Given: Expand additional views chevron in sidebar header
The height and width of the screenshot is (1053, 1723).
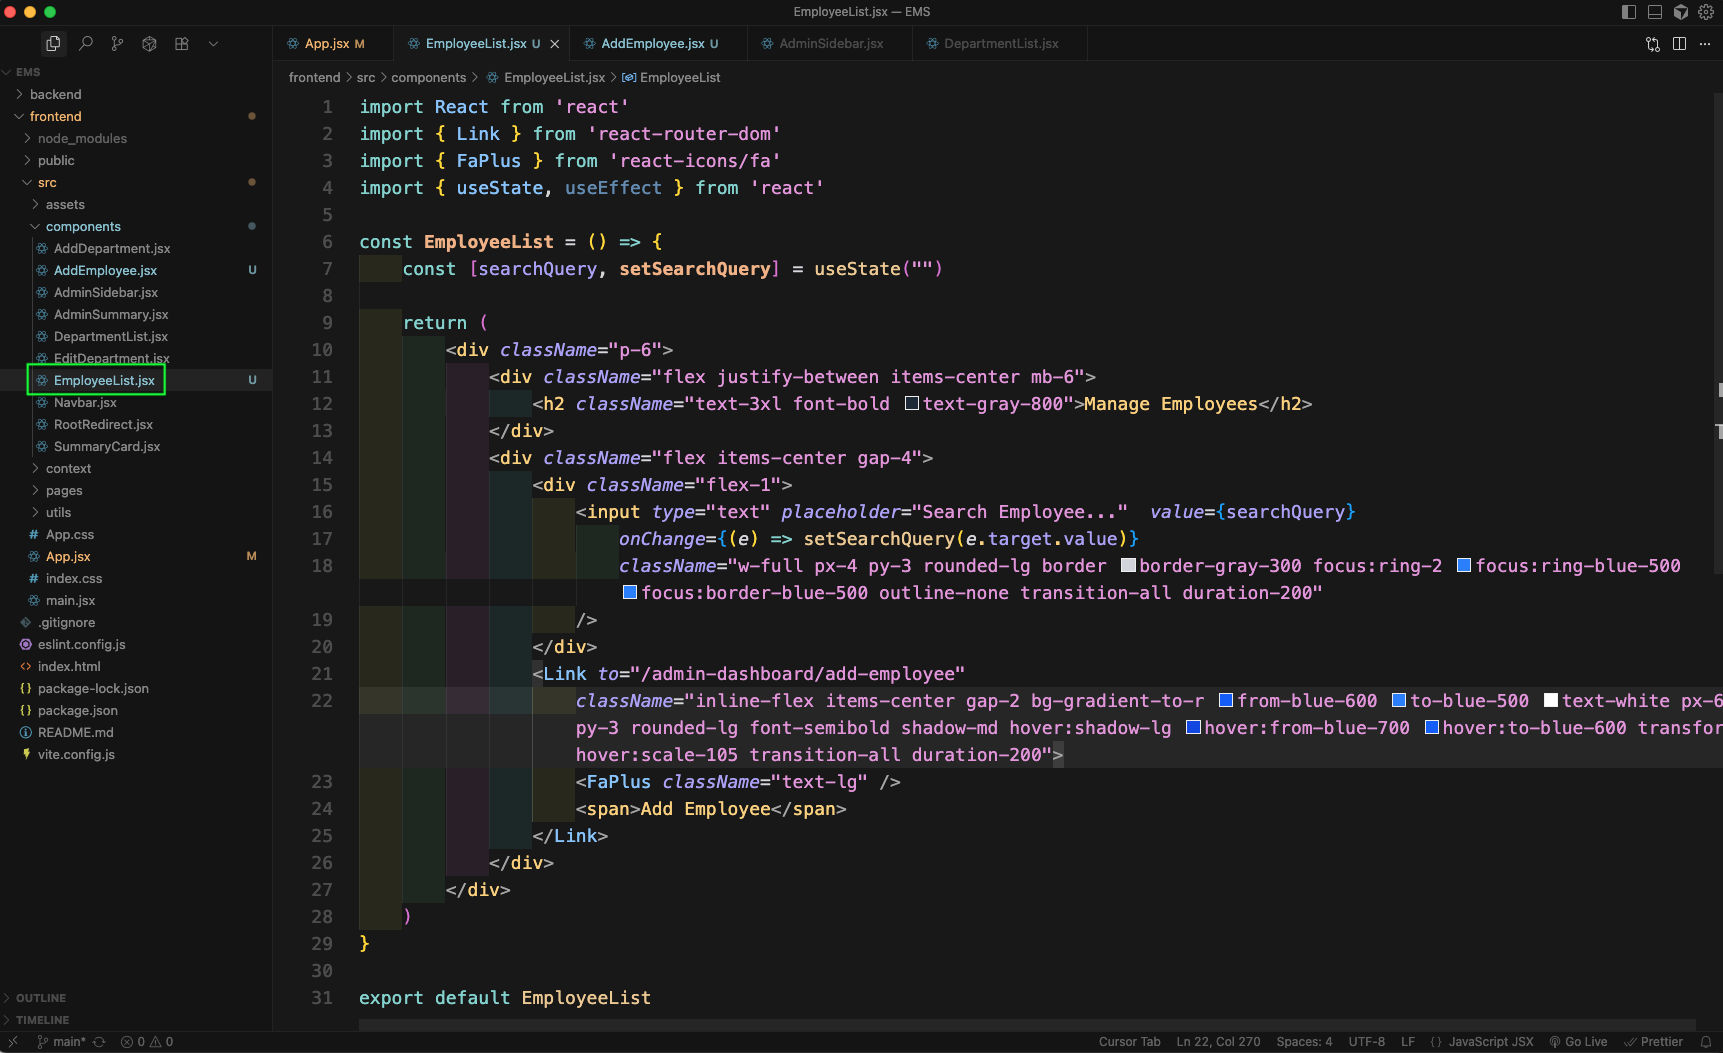Looking at the screenshot, I should pos(213,44).
